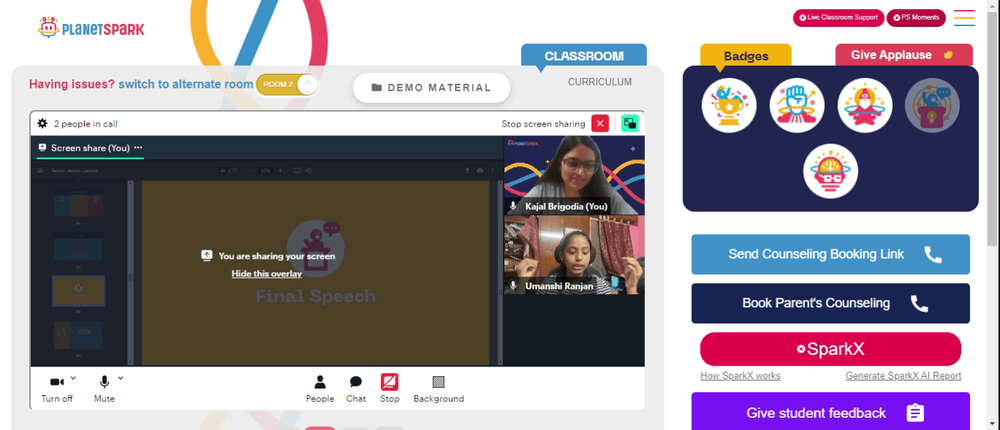Viewport: 1000px width, 430px height.
Task: Launch SparkX button
Action: 830,349
